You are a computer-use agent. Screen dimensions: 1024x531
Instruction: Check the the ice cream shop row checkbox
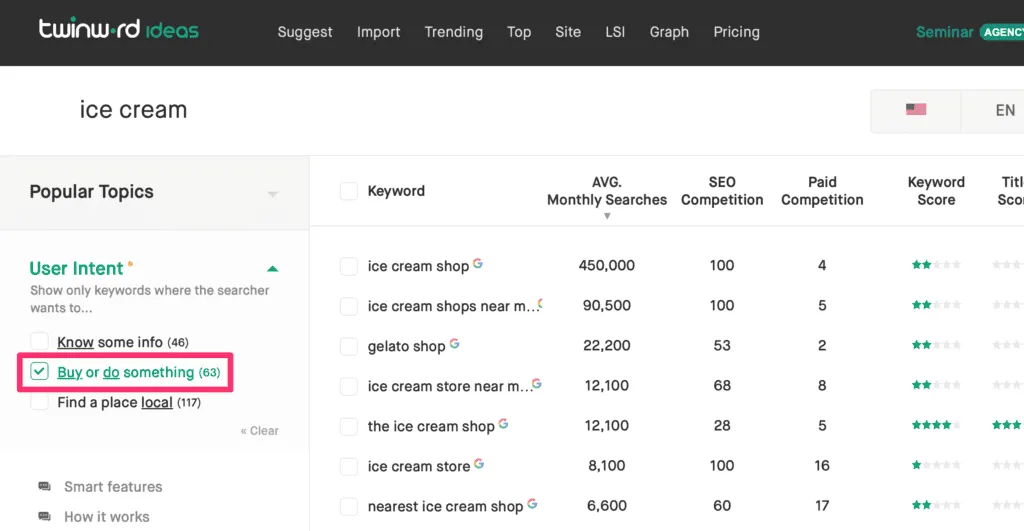coord(349,426)
